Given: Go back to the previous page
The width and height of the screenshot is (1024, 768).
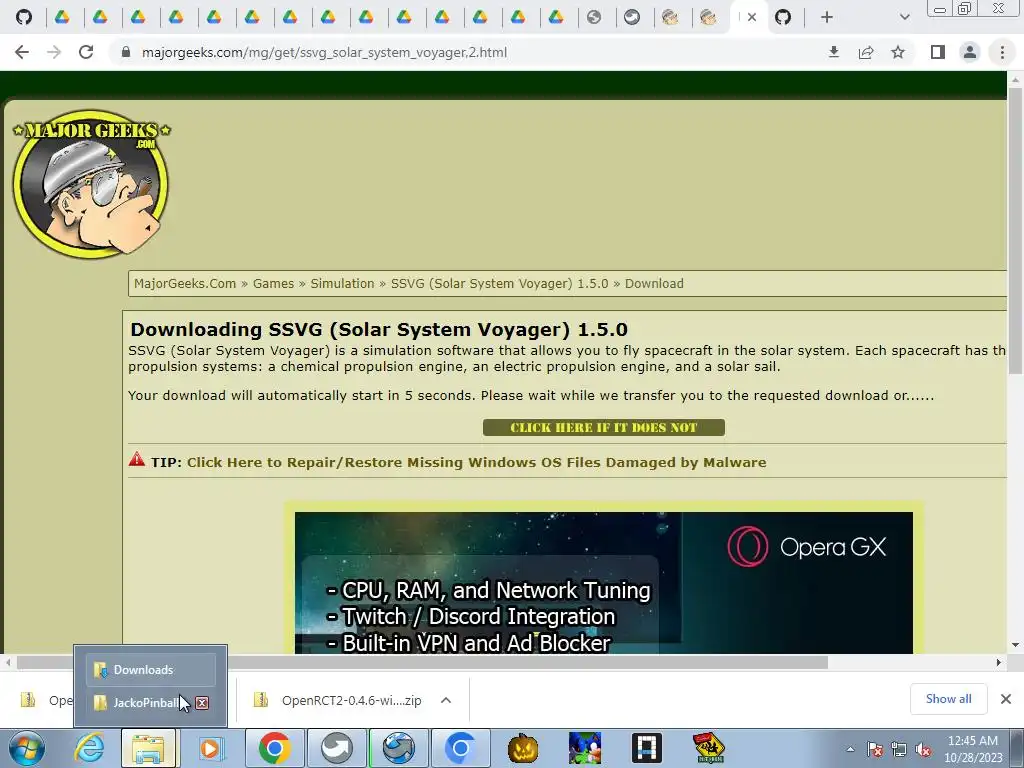Looking at the screenshot, I should [x=22, y=52].
